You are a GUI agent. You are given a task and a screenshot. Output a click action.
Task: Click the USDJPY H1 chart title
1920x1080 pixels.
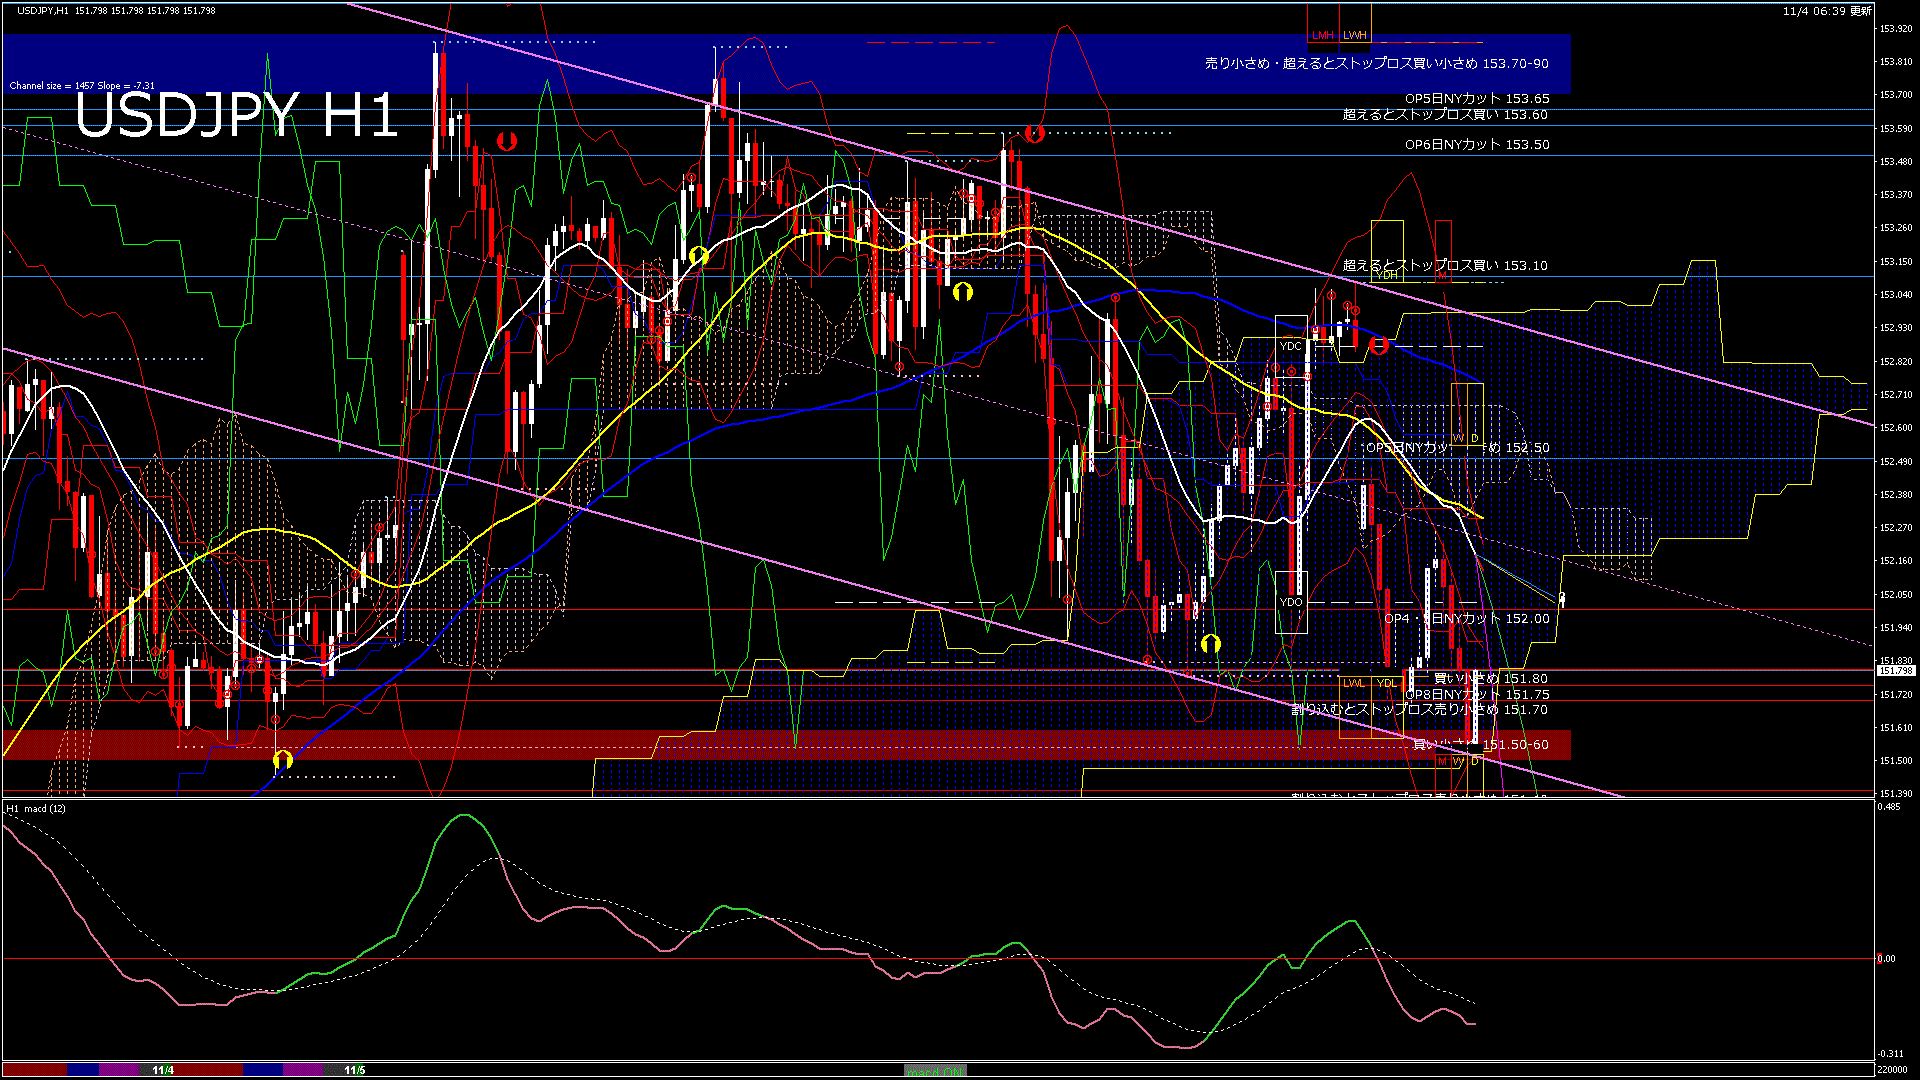pos(237,115)
